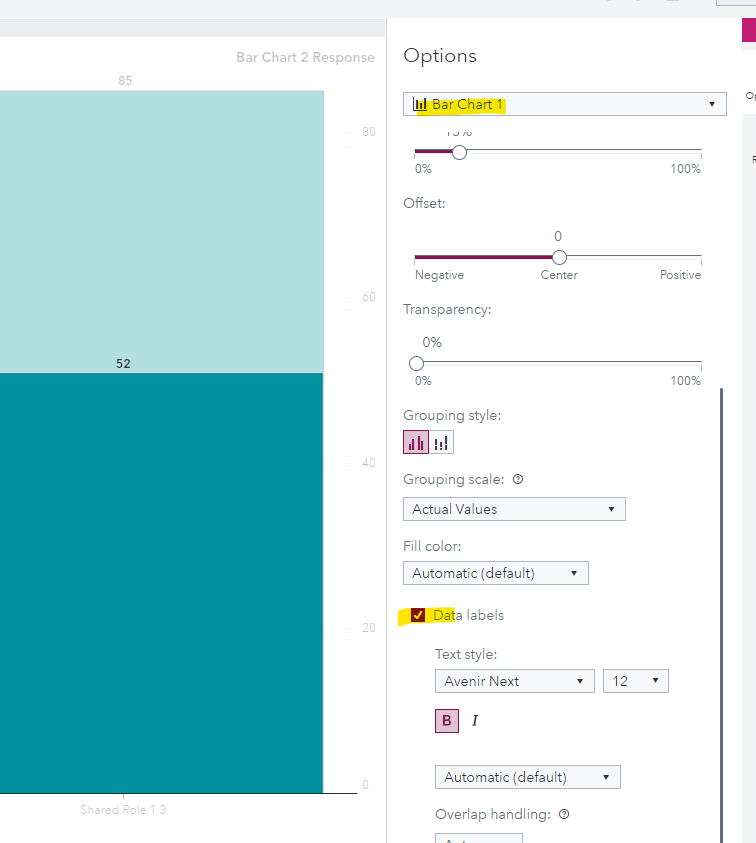Click the Transparency slider handle

pos(417,363)
